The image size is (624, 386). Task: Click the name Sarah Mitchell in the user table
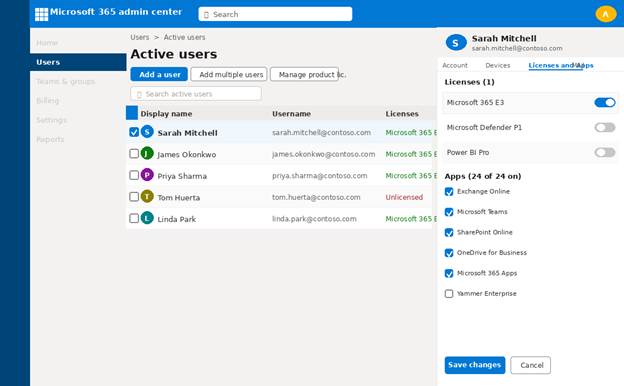click(187, 133)
